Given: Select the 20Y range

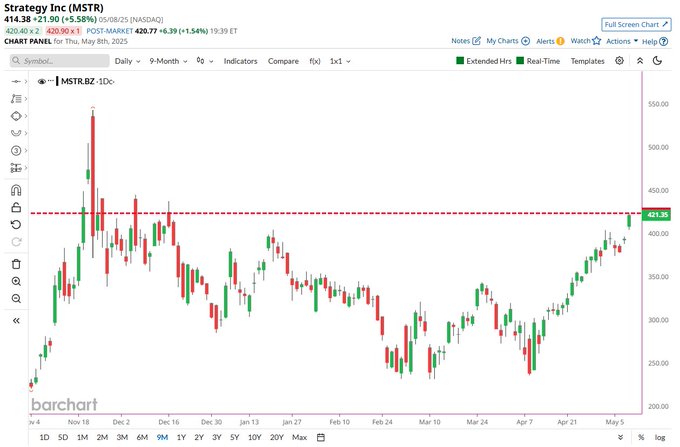Looking at the screenshot, I should (277, 437).
